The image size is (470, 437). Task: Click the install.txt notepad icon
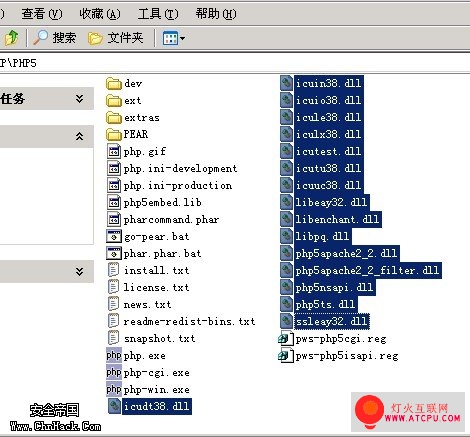[114, 270]
